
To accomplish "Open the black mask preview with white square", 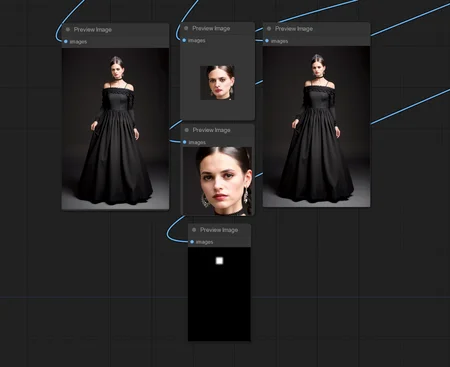I will pyautogui.click(x=219, y=294).
